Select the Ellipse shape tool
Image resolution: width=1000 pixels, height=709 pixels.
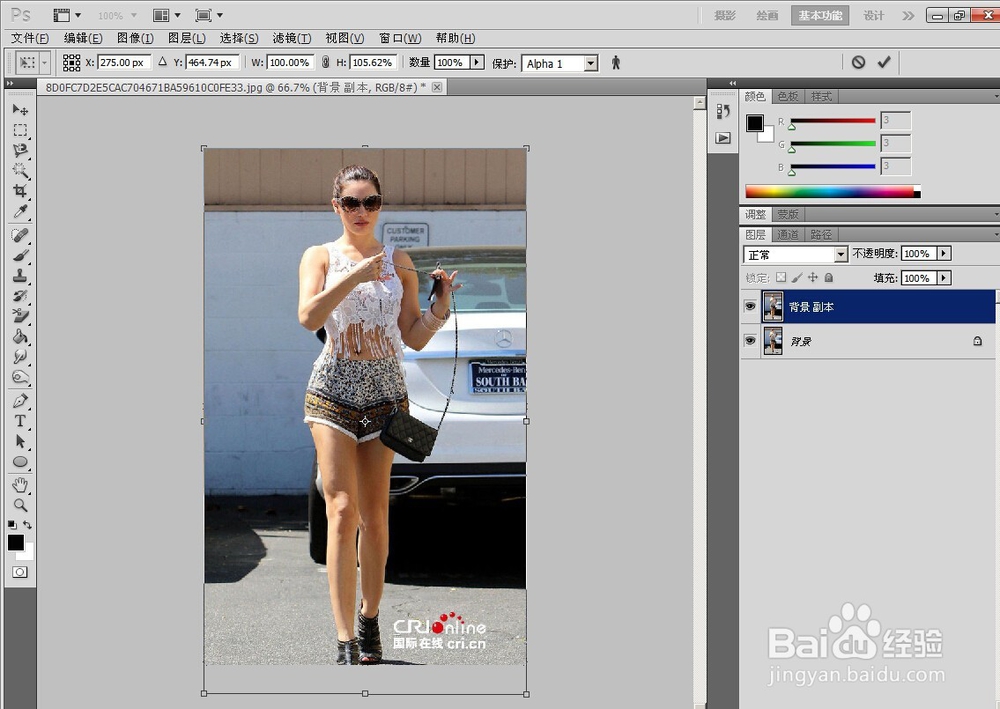click(20, 462)
